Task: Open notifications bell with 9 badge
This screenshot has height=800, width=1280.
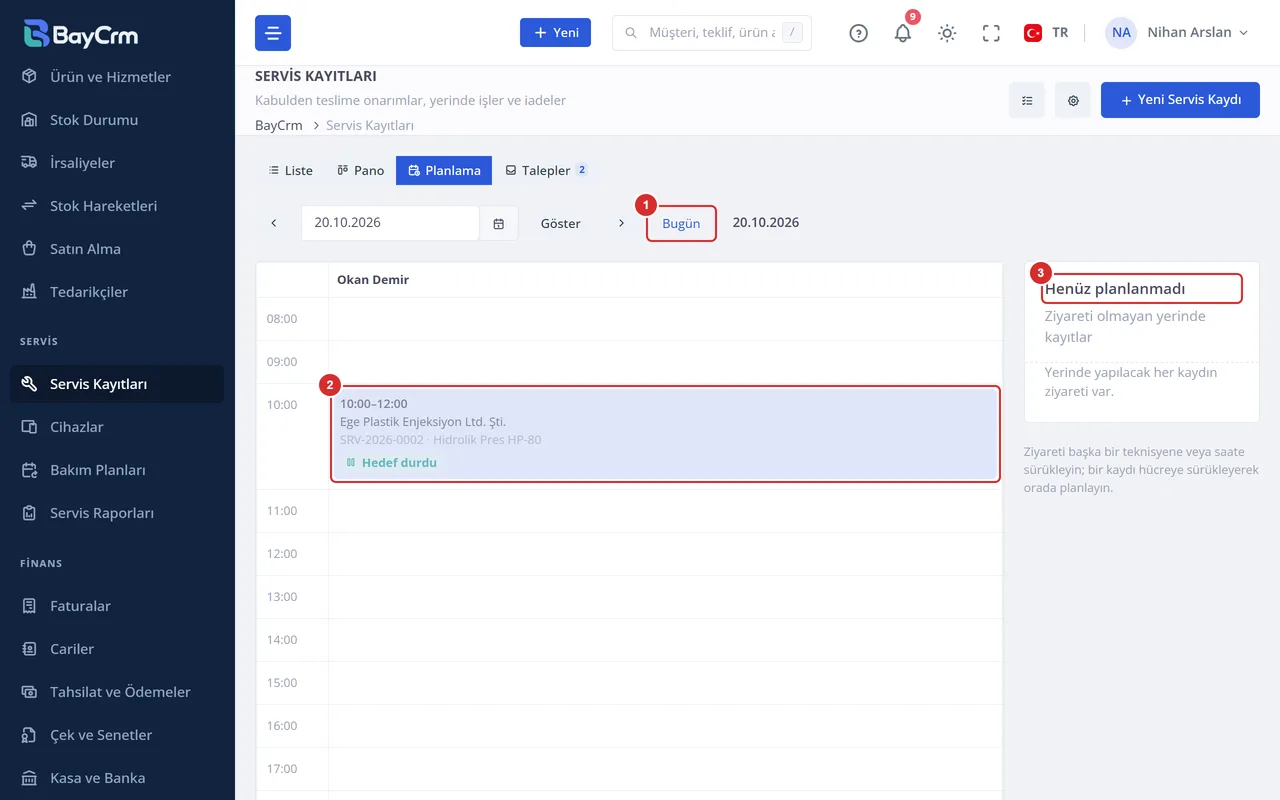Action: (903, 33)
